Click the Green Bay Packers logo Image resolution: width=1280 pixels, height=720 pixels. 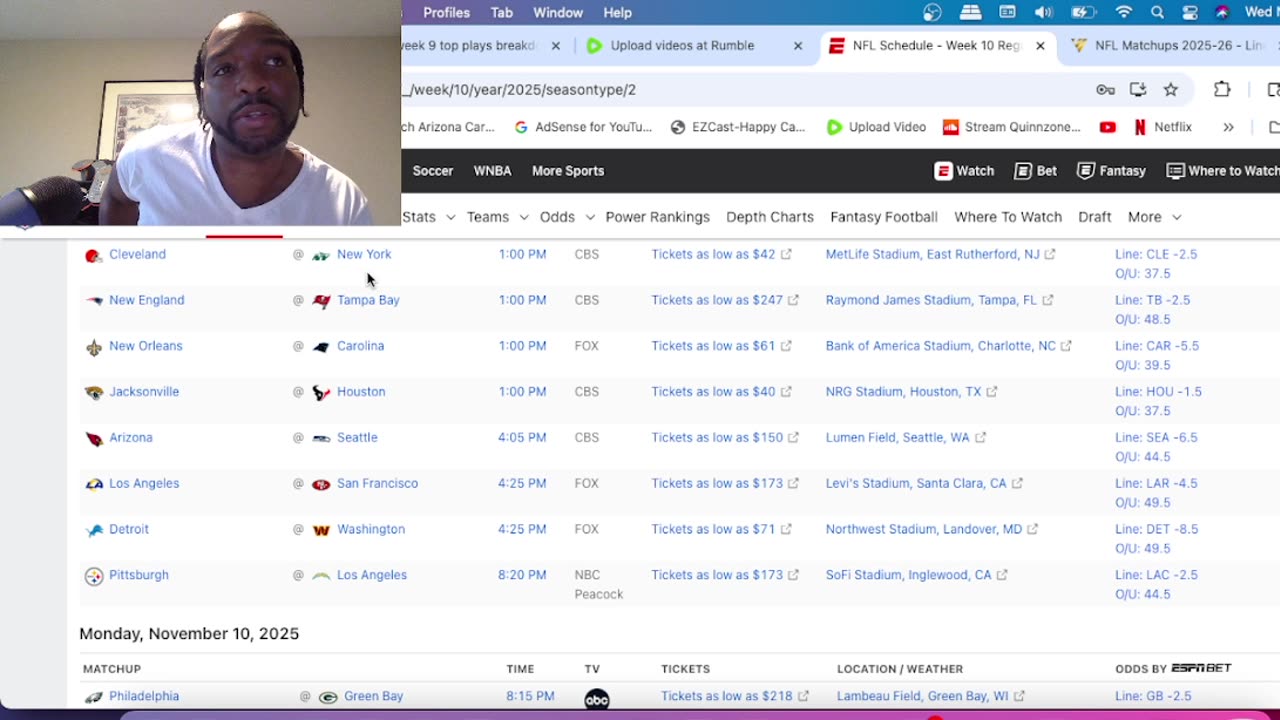pos(328,698)
